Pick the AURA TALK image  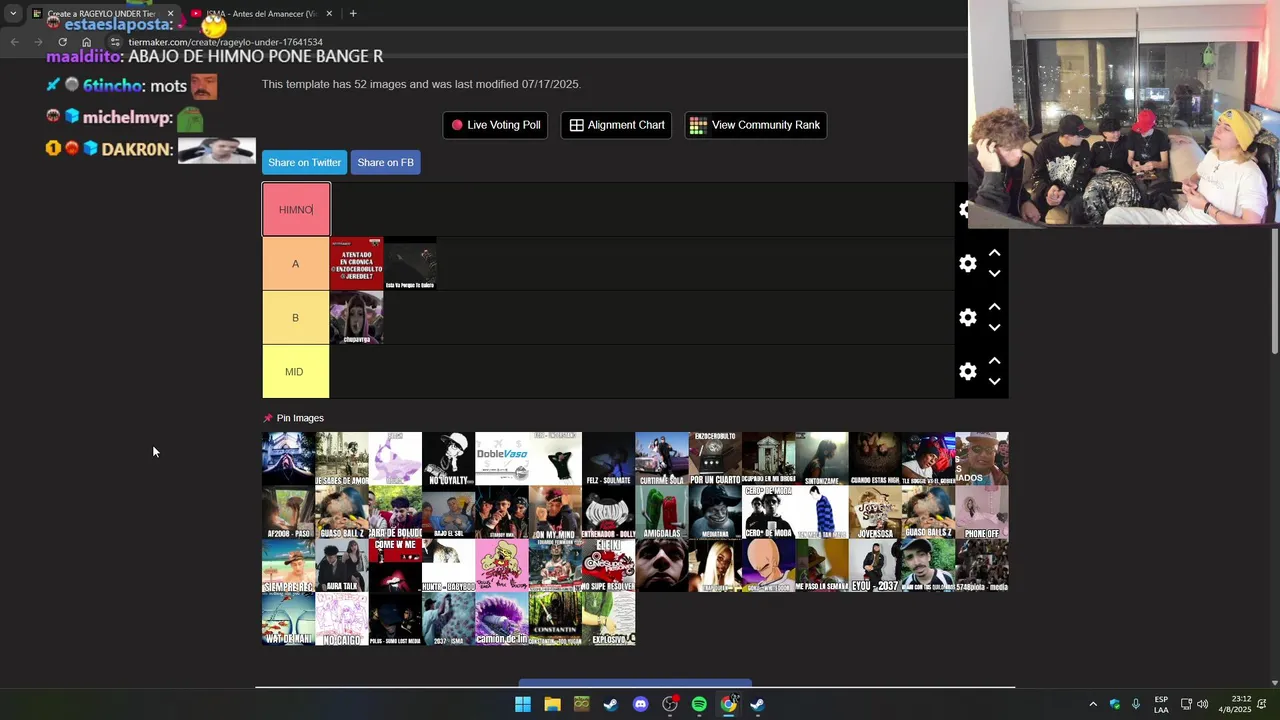click(342, 565)
